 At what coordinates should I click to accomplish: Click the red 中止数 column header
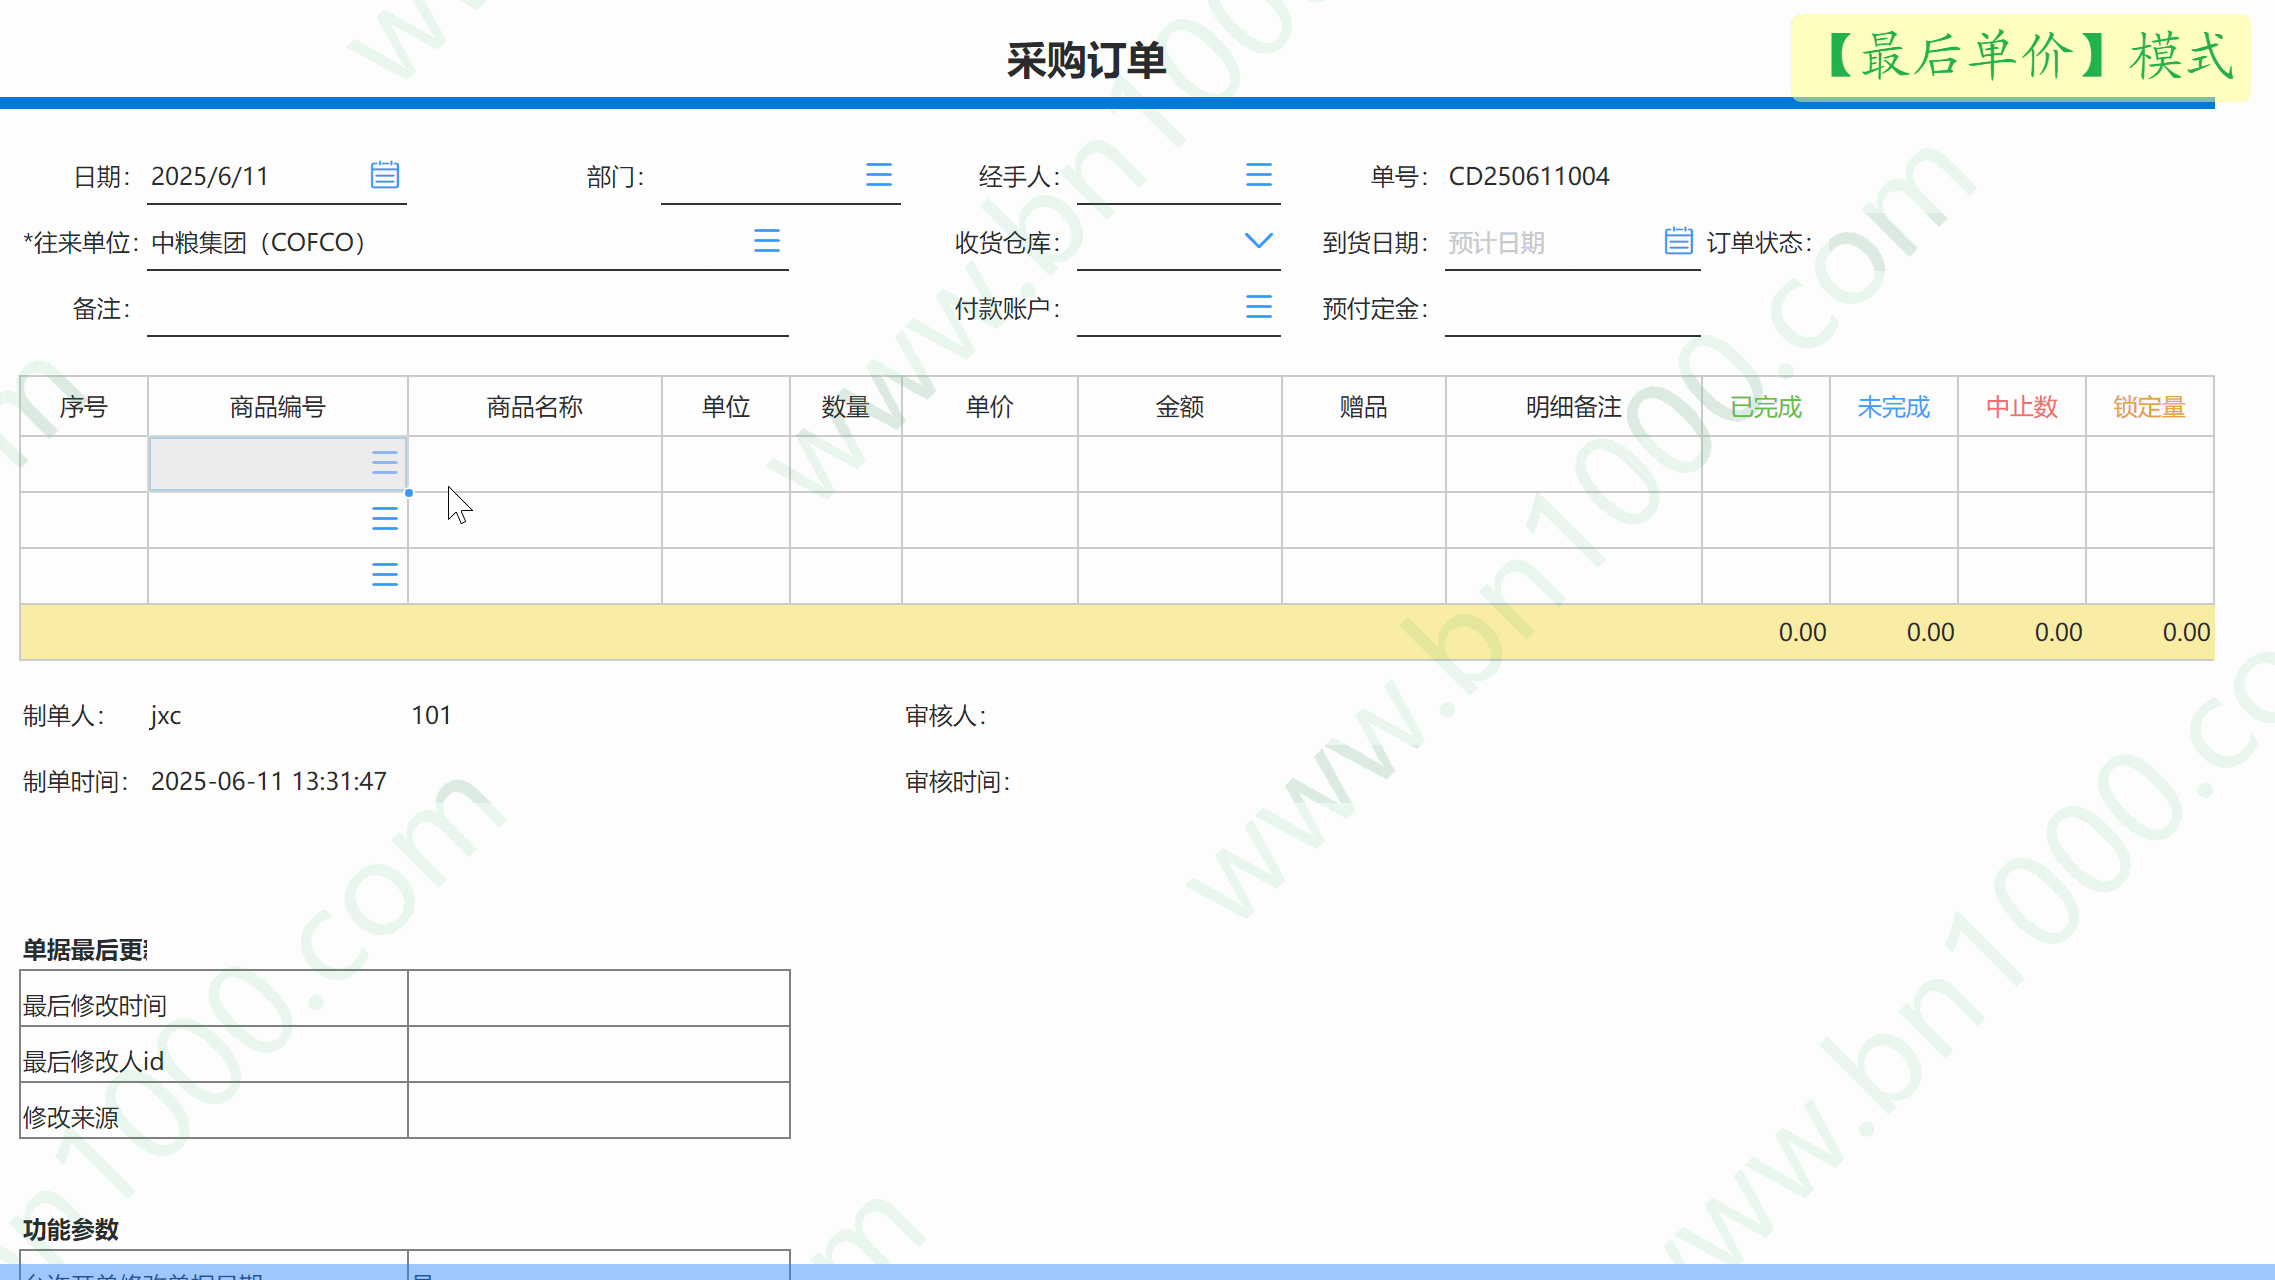click(x=2022, y=407)
